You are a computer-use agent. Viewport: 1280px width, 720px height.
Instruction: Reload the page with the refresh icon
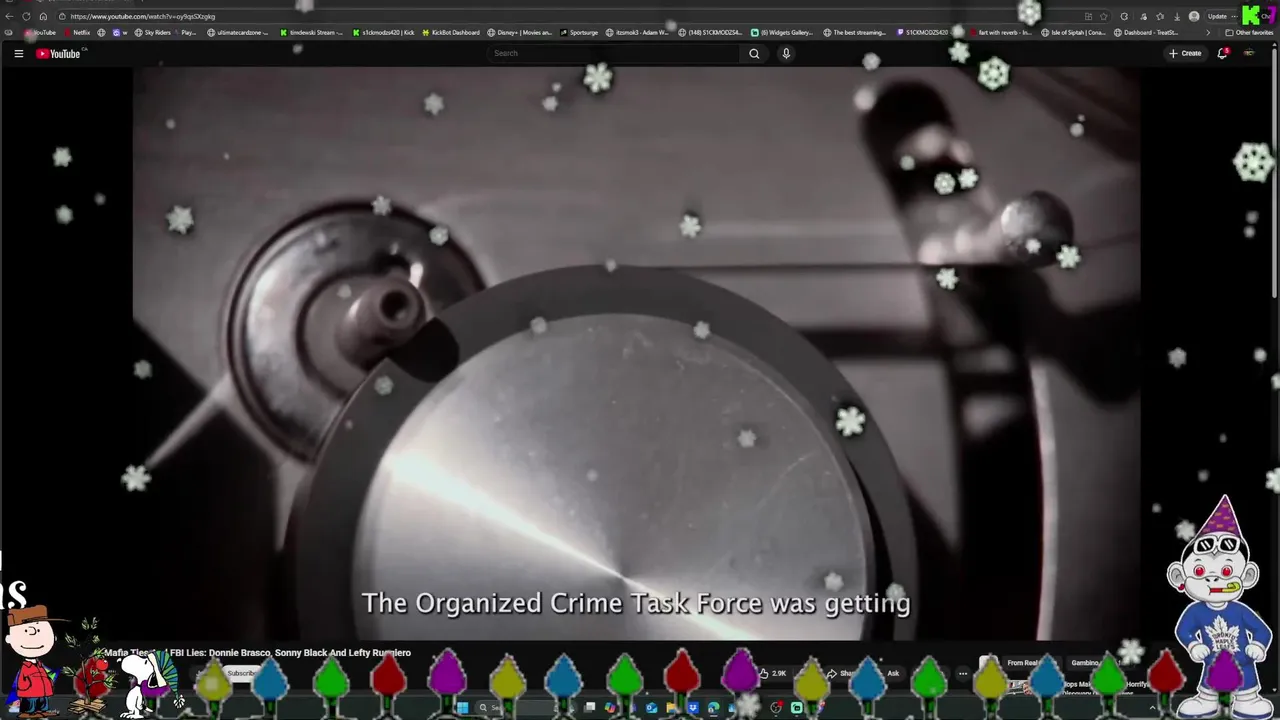(26, 16)
